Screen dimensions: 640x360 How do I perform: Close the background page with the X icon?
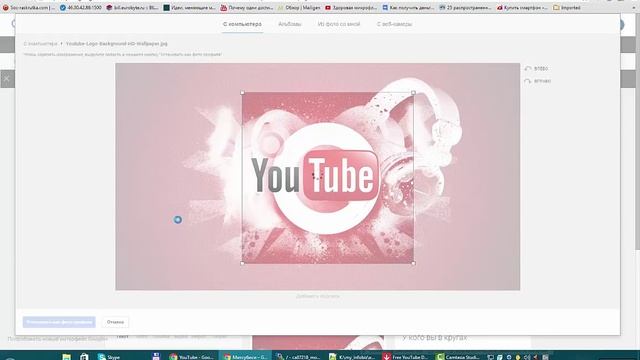[x=7, y=79]
